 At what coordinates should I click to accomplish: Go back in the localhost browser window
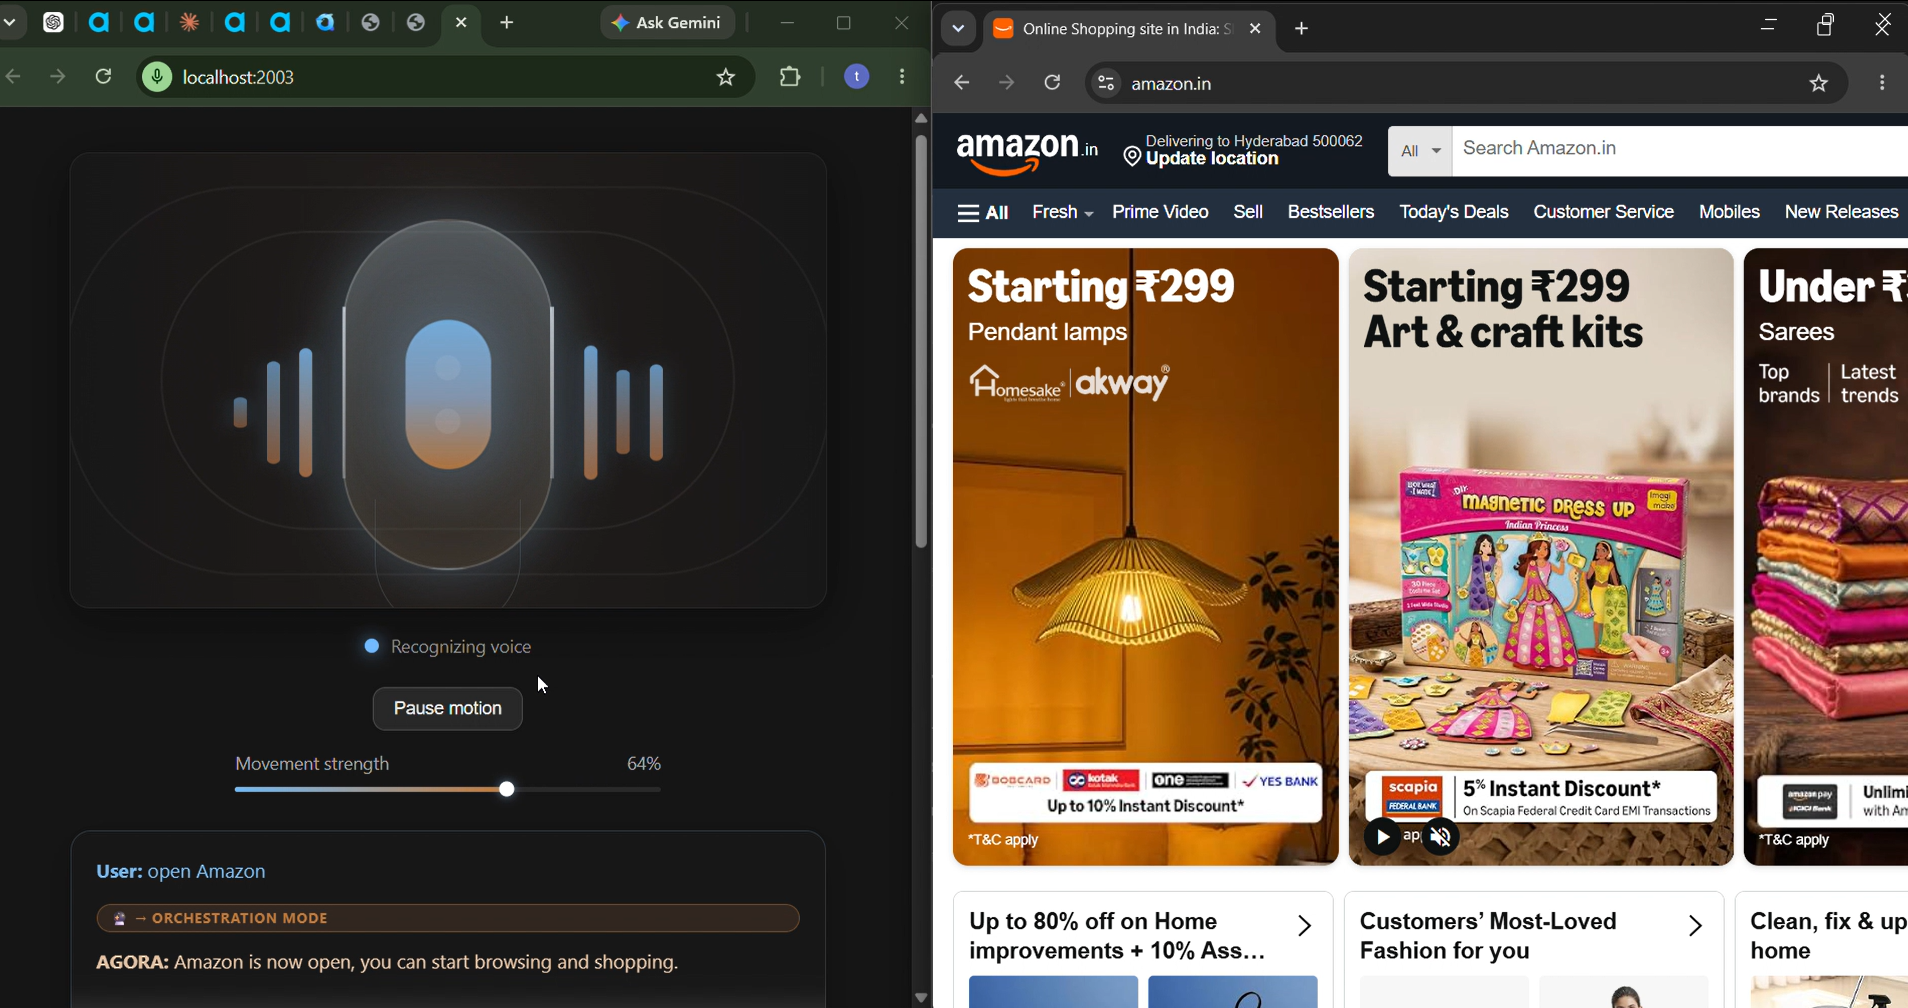point(14,77)
